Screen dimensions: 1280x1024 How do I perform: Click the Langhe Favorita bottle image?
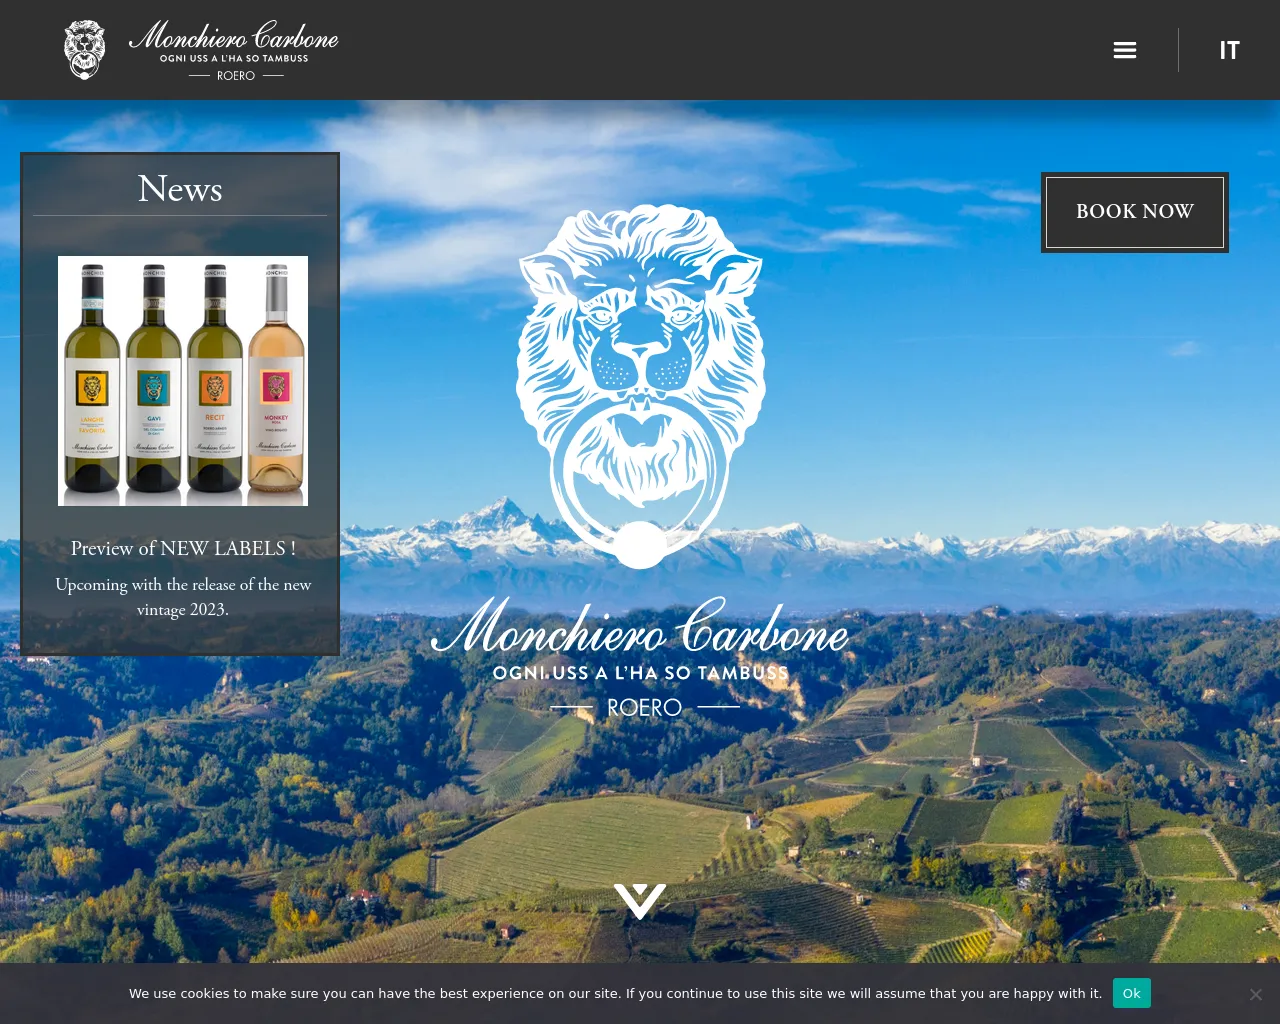(92, 381)
